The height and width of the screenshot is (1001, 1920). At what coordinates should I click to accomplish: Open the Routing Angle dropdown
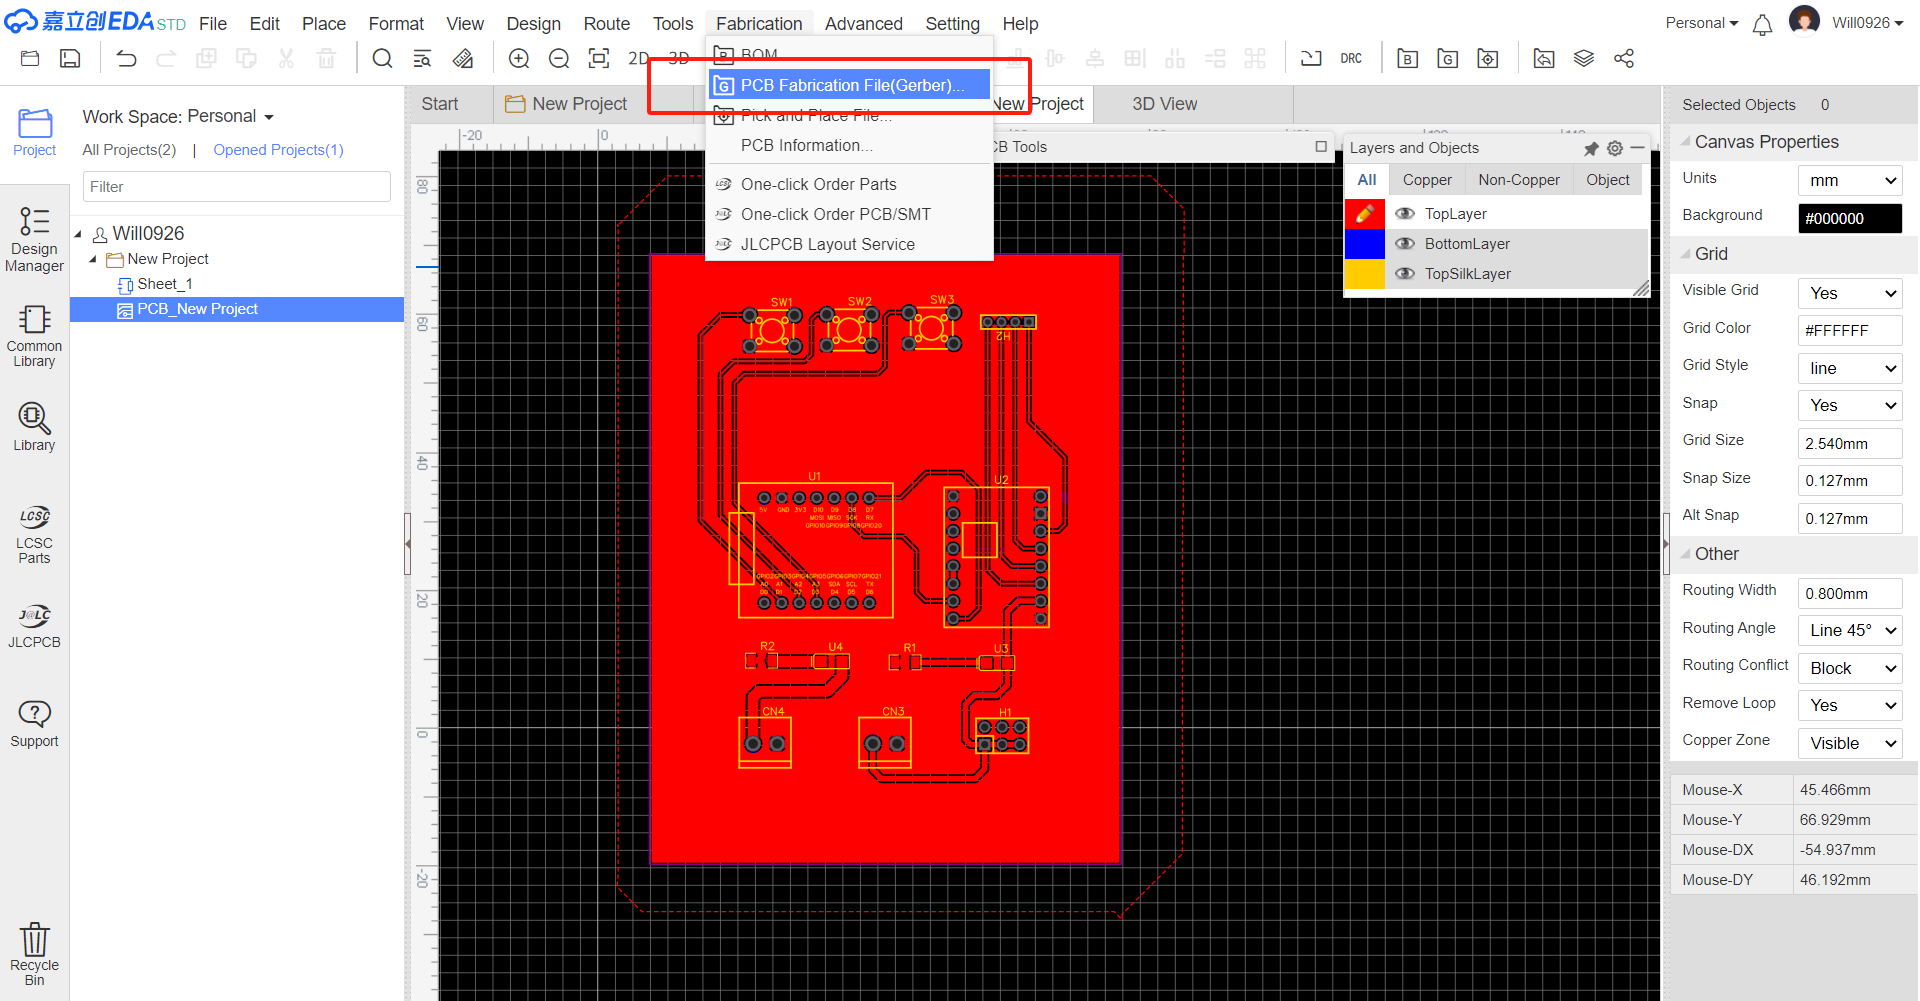point(1849,631)
